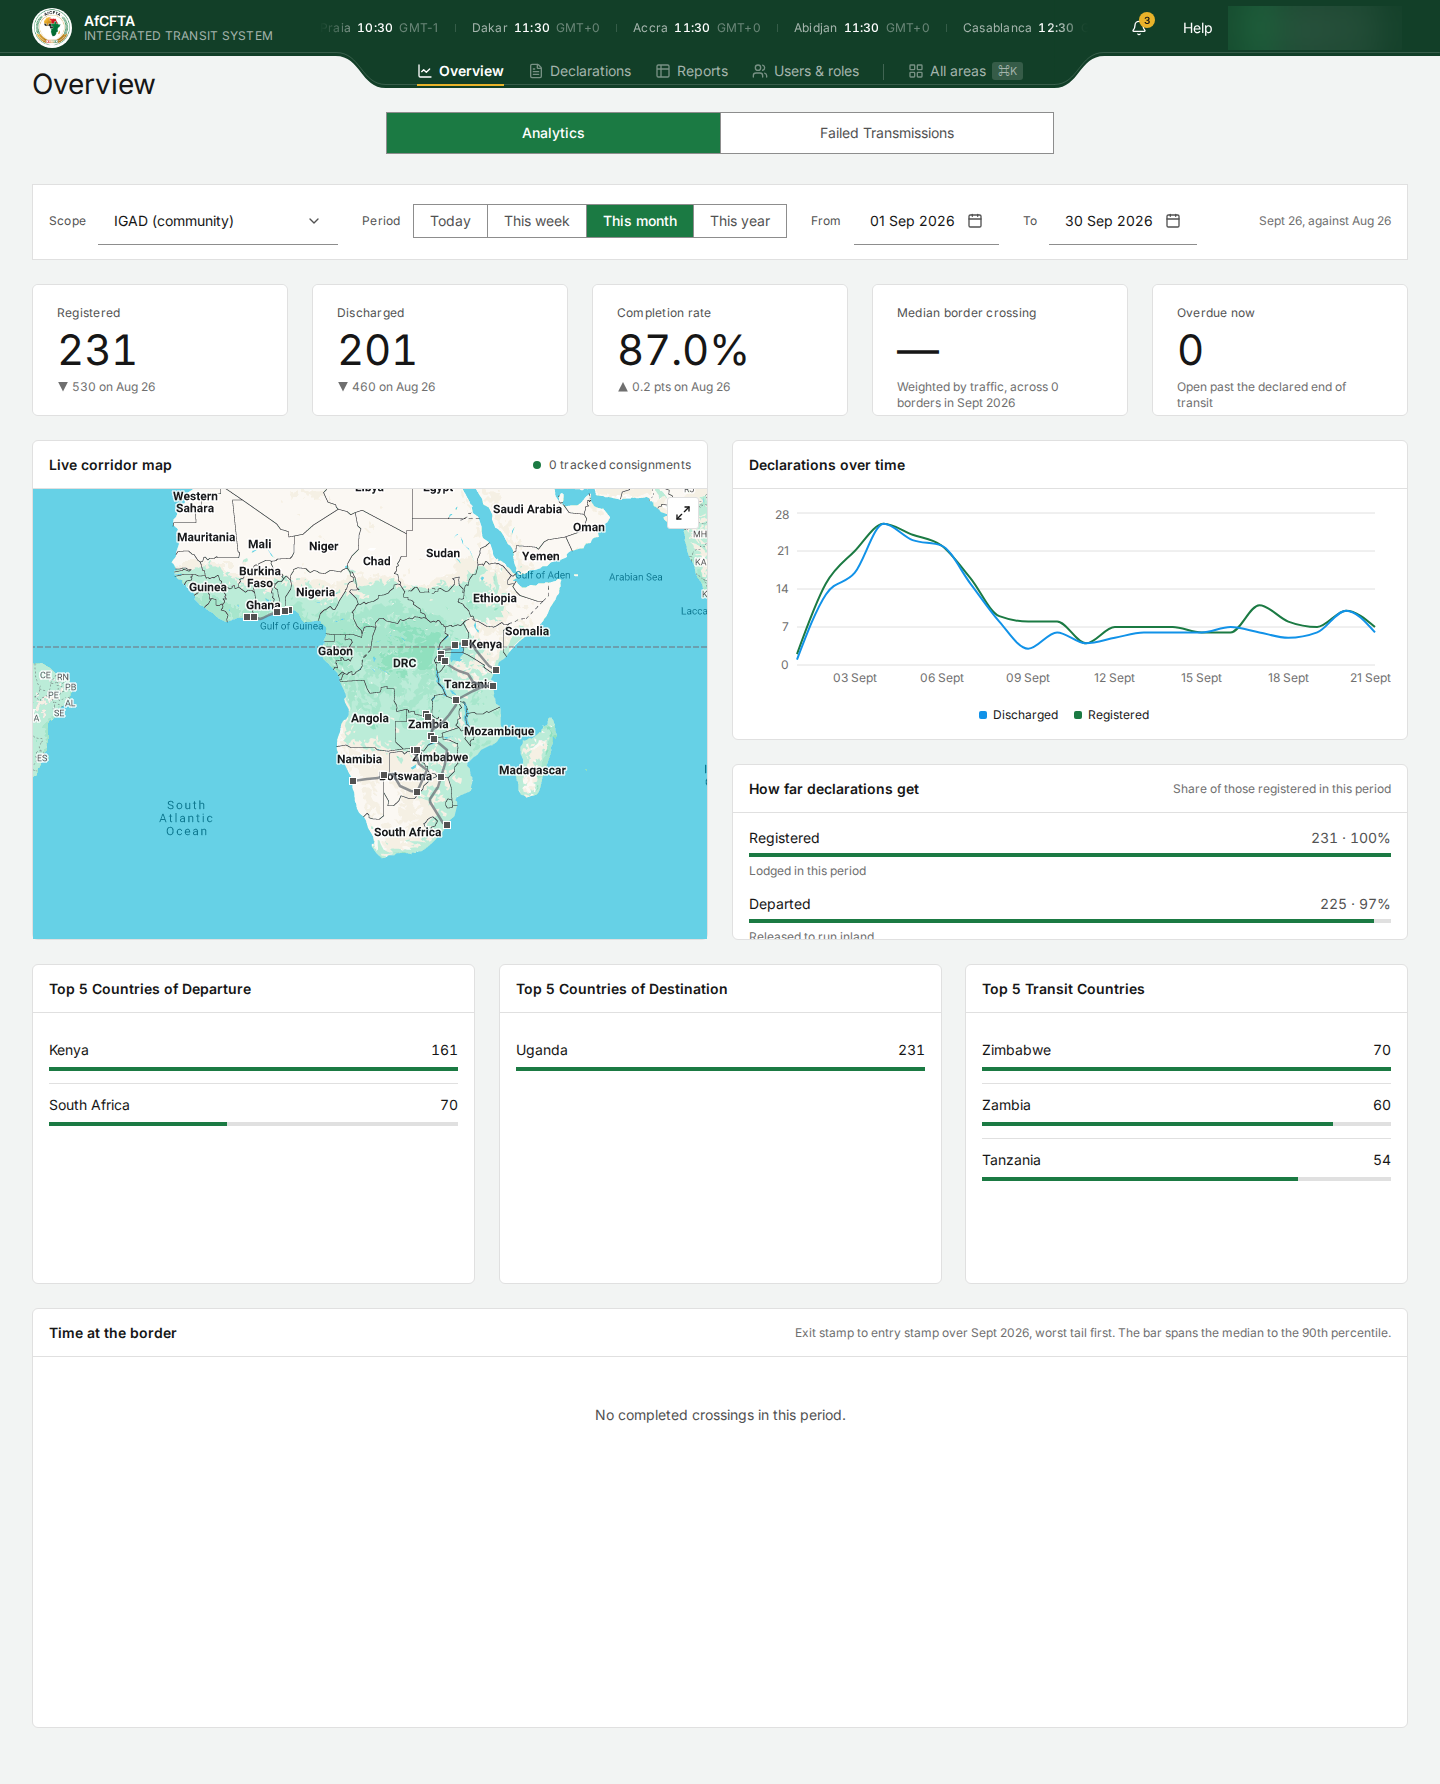The width and height of the screenshot is (1440, 1784).
Task: Click the Abidjan 11:30 clock
Action: pyautogui.click(x=861, y=28)
